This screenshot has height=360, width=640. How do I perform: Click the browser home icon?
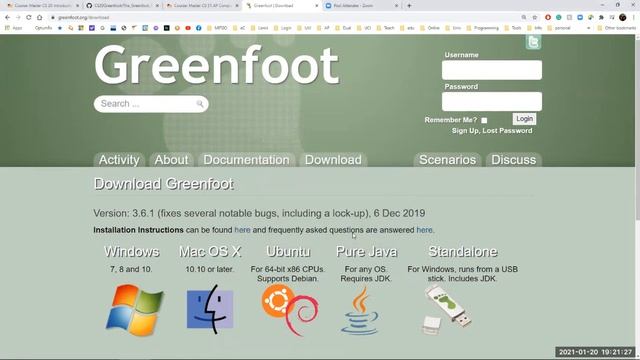click(x=40, y=18)
